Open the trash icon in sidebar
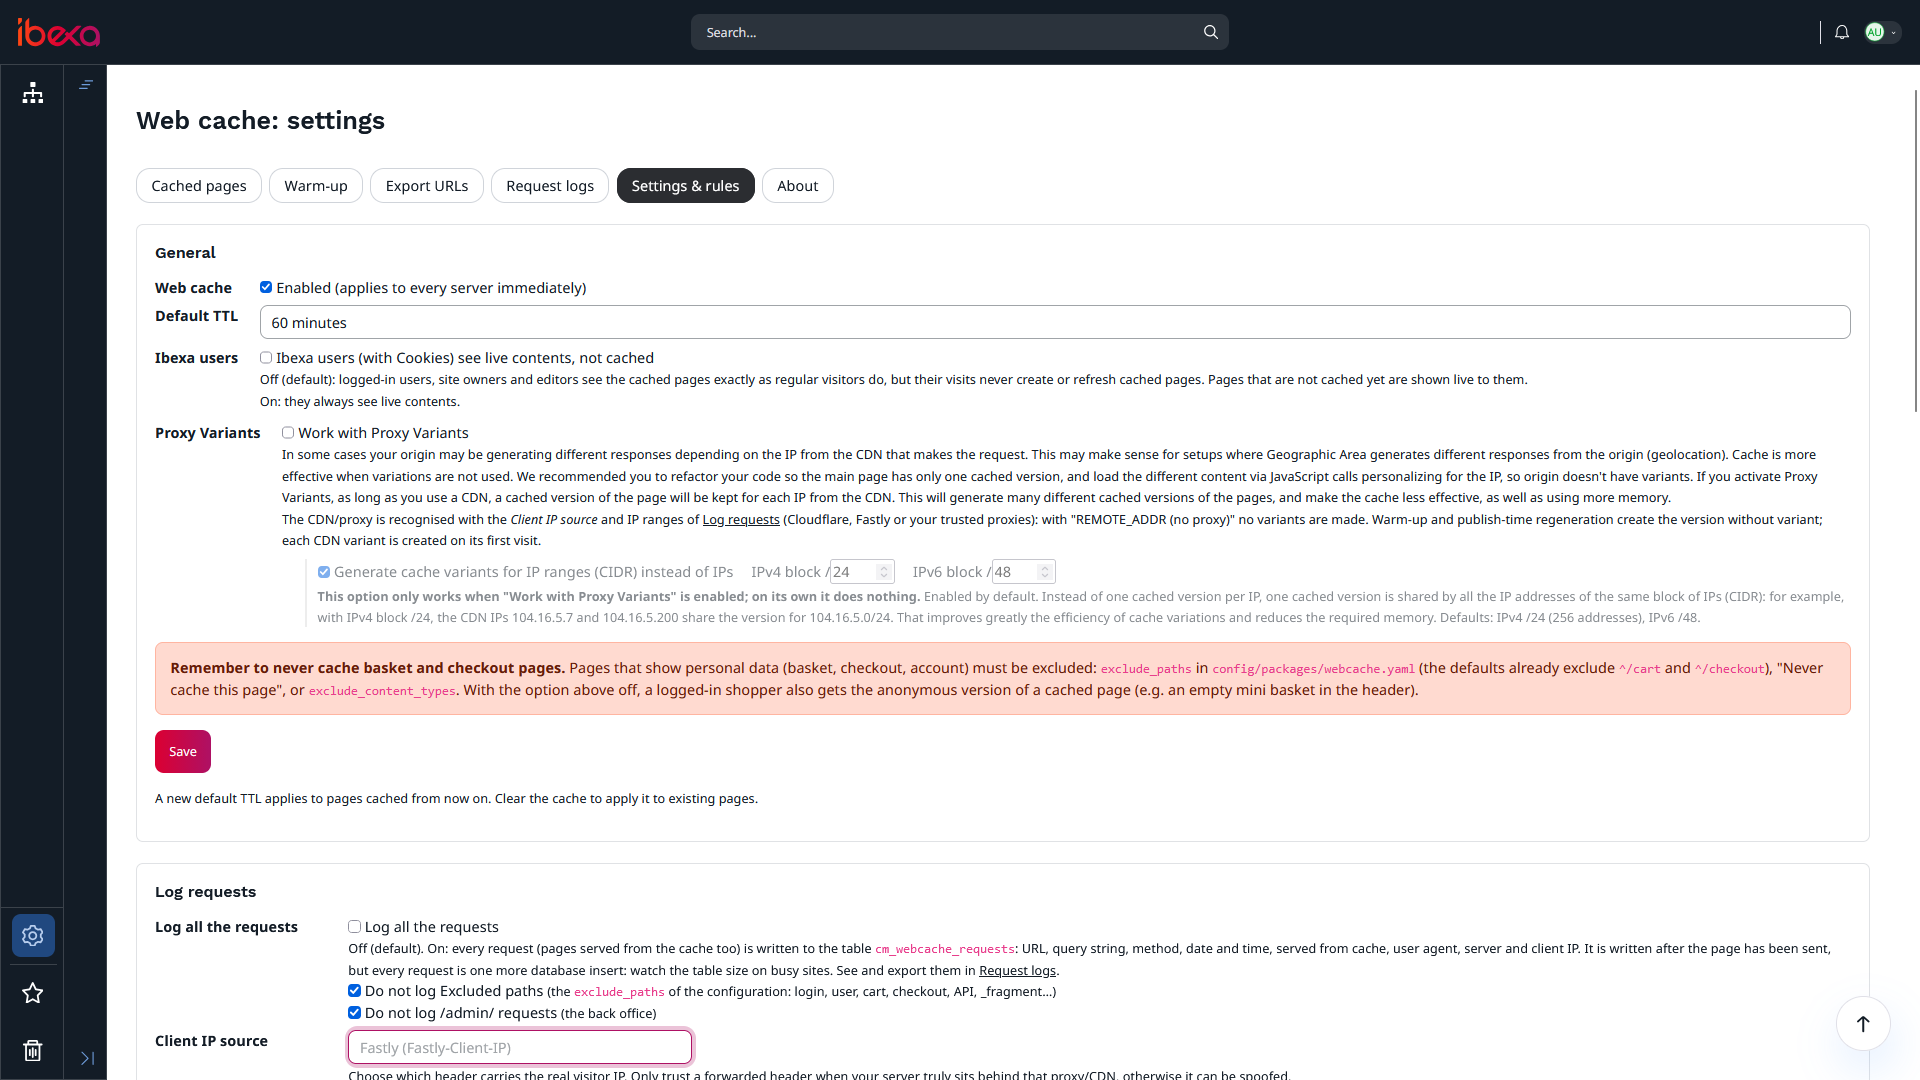The height and width of the screenshot is (1080, 1920). [33, 1050]
